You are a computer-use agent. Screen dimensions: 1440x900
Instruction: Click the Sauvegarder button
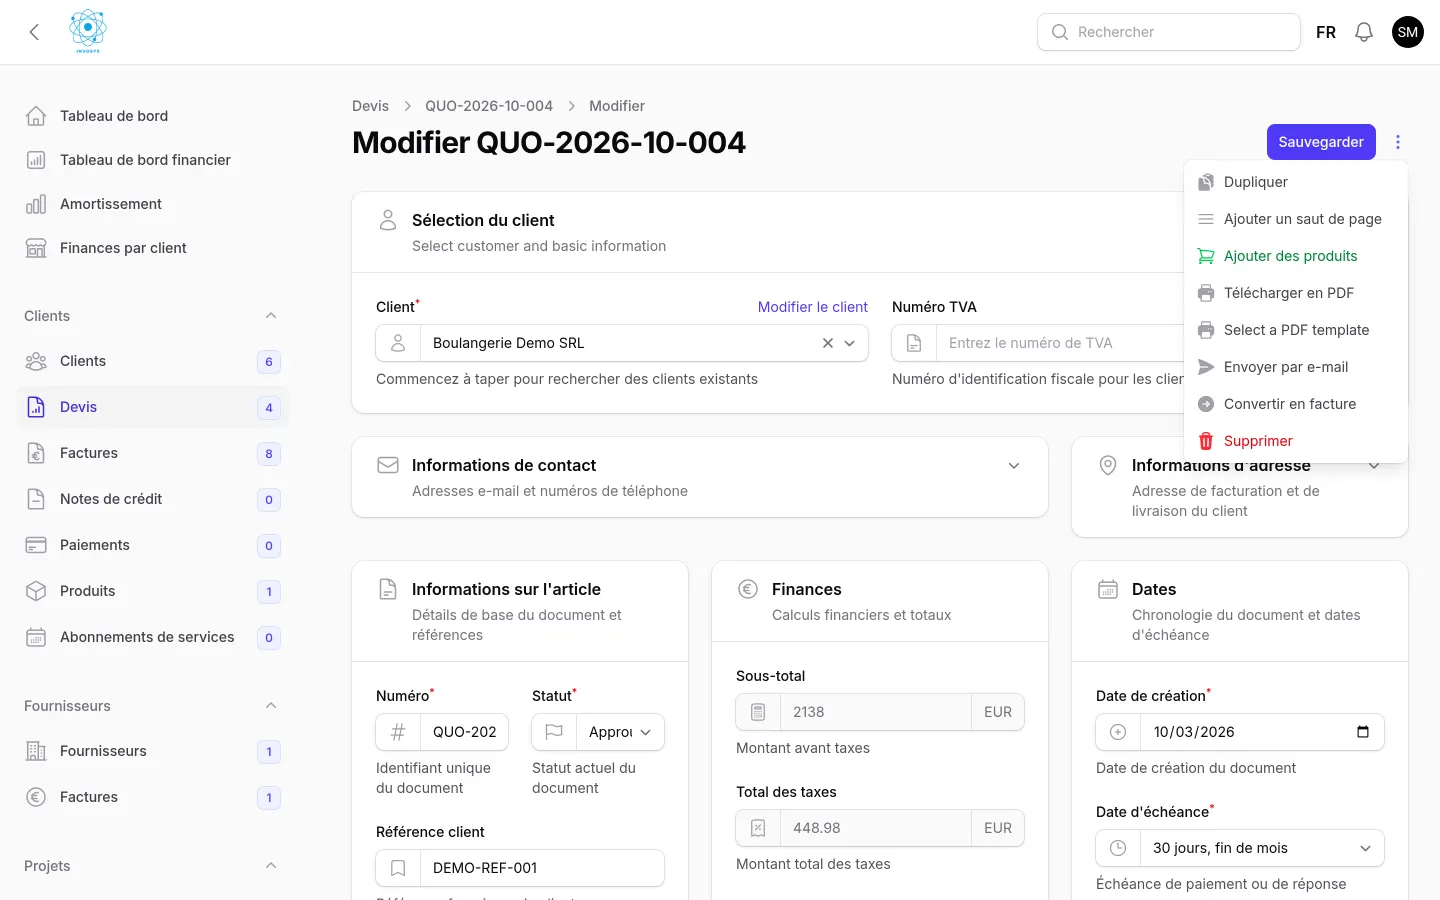click(x=1321, y=142)
